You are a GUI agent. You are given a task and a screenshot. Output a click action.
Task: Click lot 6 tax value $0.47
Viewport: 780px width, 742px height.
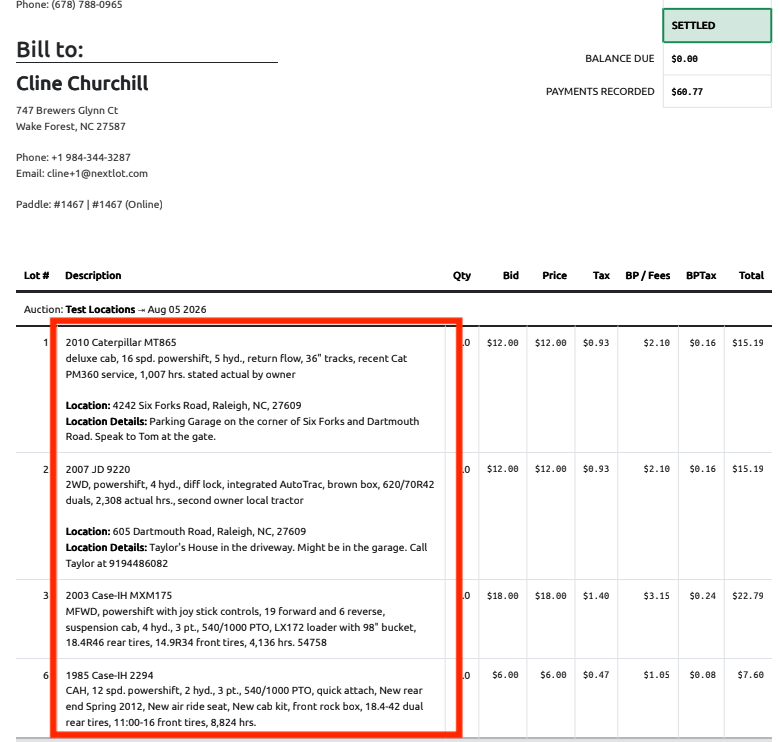[x=596, y=675]
